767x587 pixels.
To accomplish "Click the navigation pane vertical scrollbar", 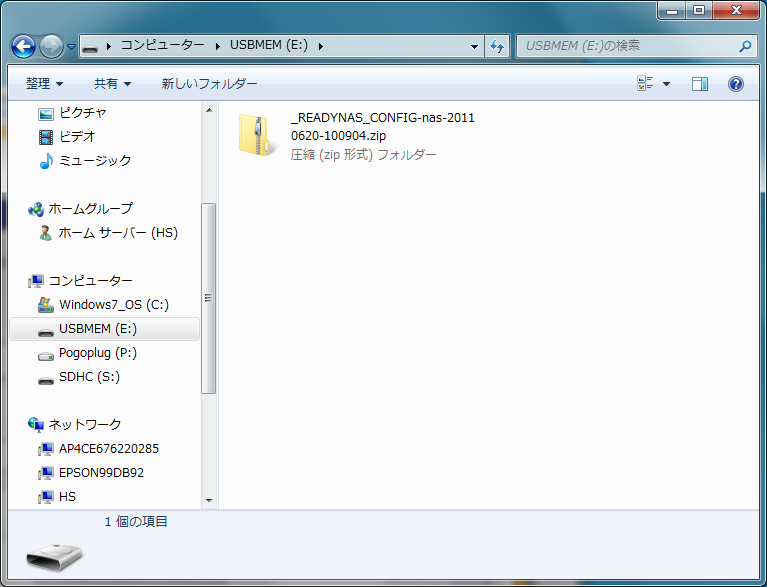I will [x=209, y=297].
